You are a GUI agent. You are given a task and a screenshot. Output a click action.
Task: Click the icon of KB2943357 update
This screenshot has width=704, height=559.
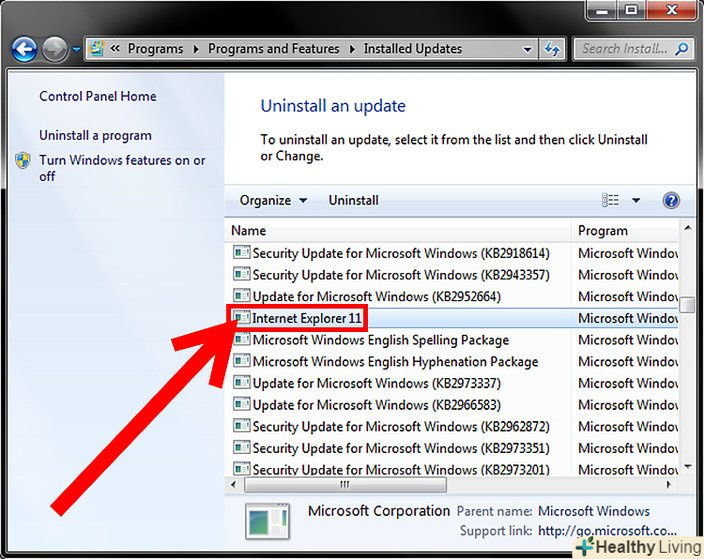(242, 274)
